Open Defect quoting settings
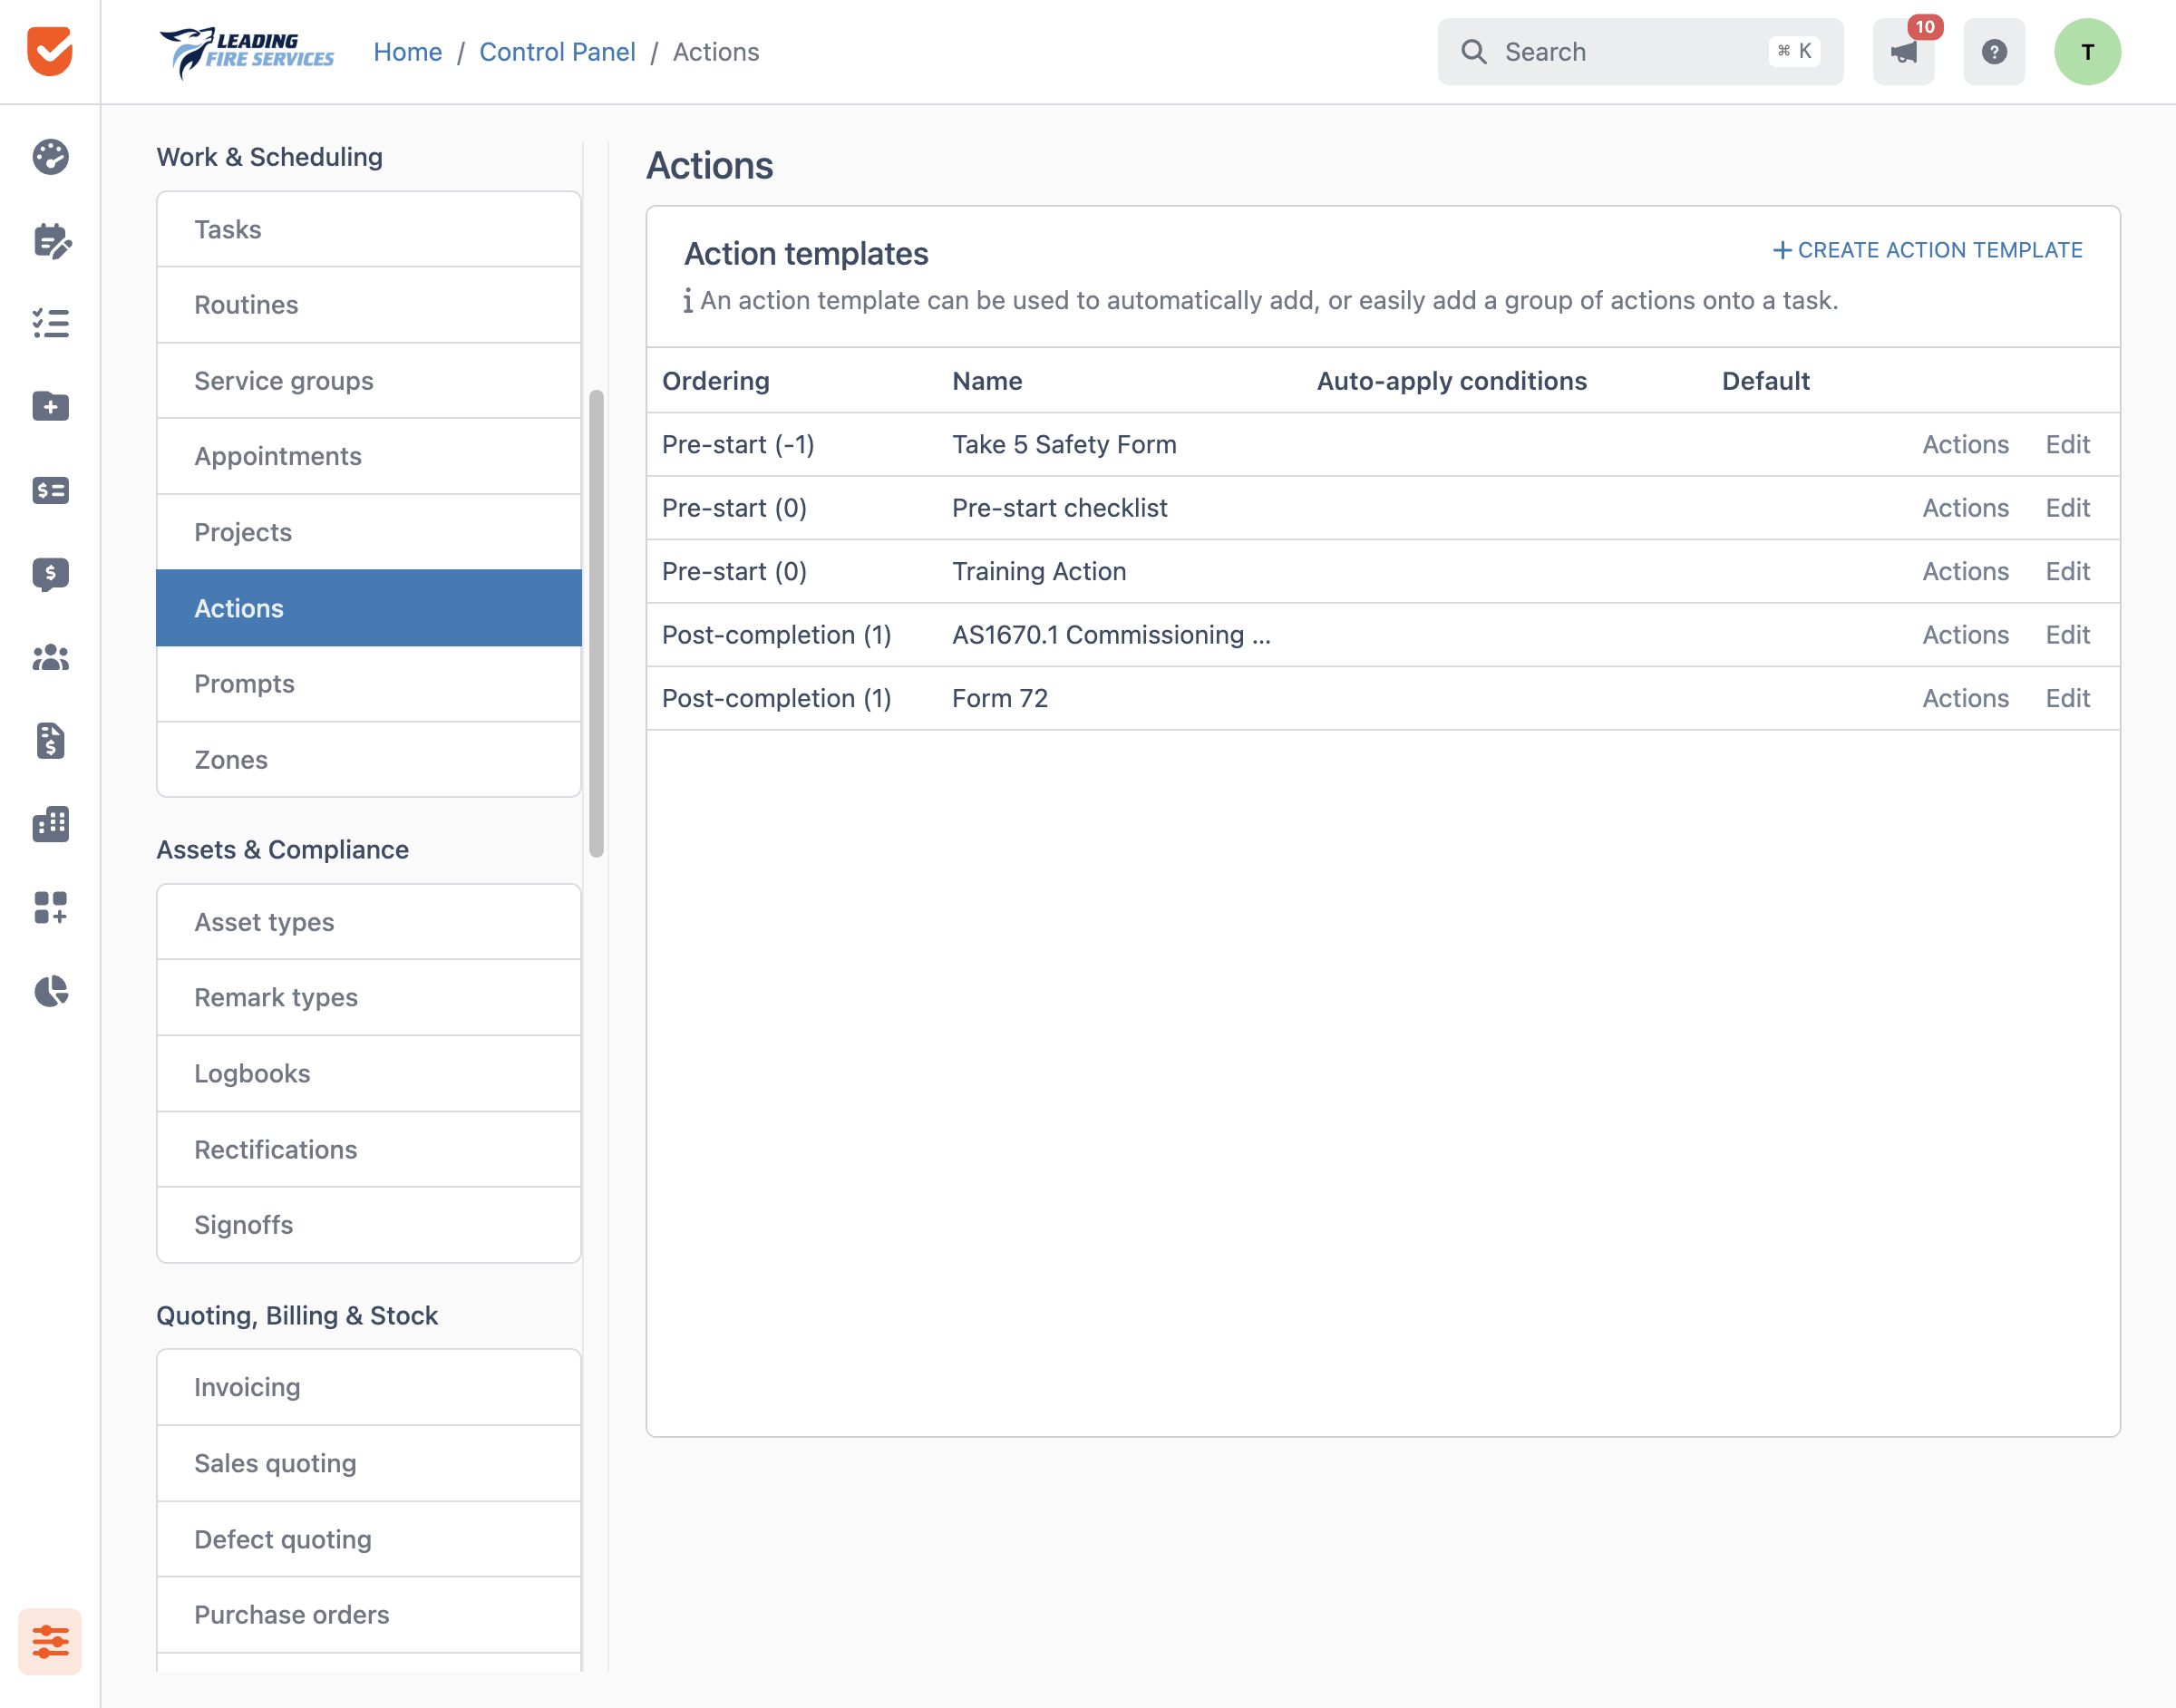The width and height of the screenshot is (2176, 1708). pyautogui.click(x=369, y=1539)
